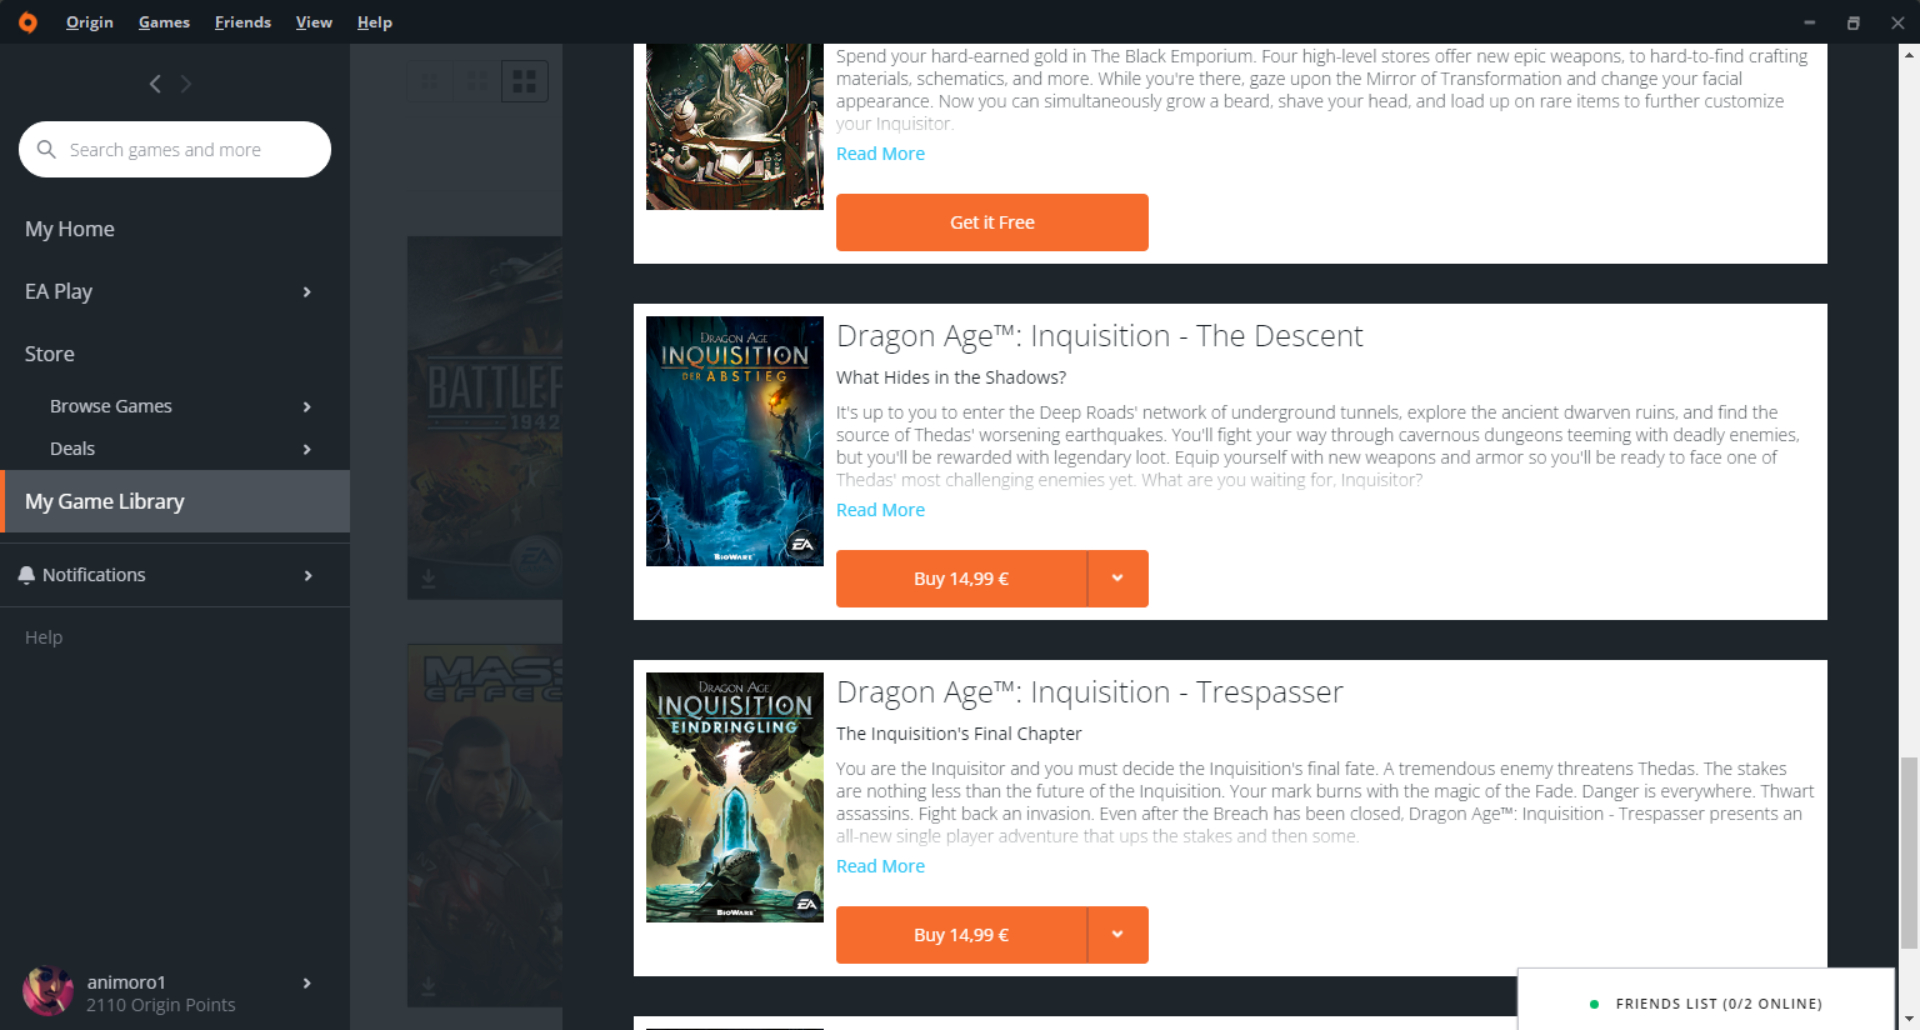Expand the Deals submenu chevron
The width and height of the screenshot is (1920, 1030).
tap(307, 450)
